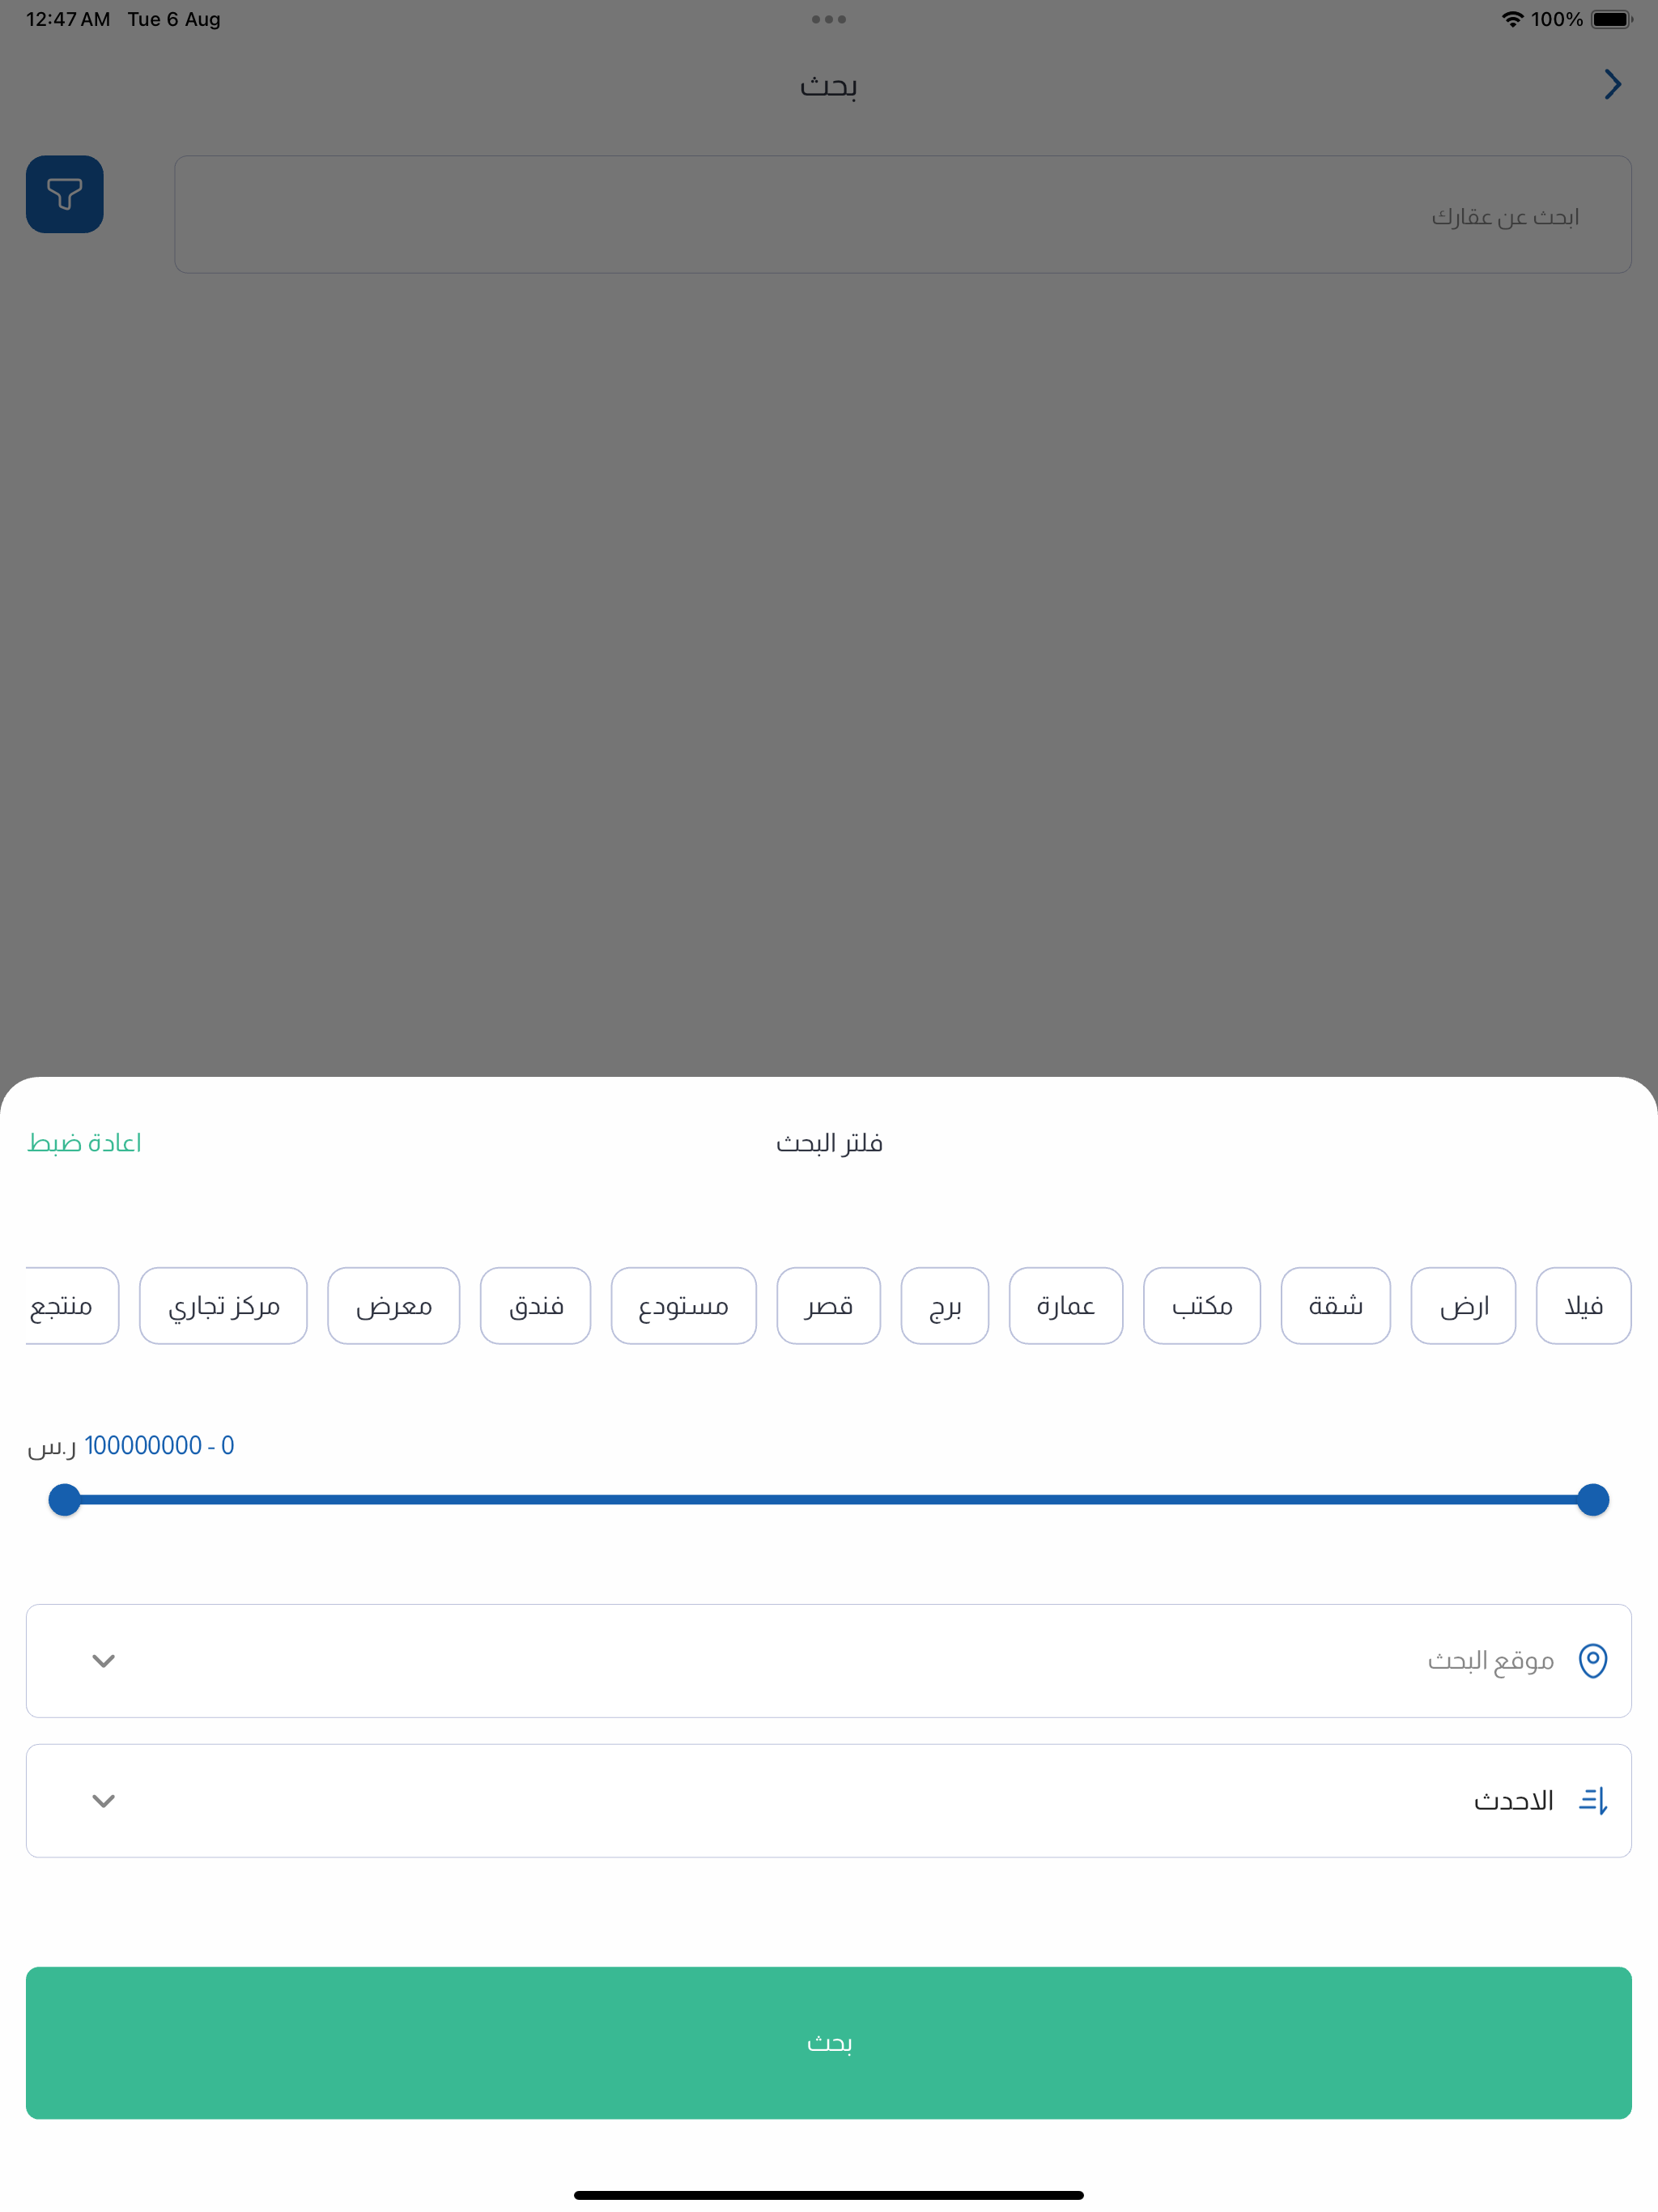Image resolution: width=1658 pixels, height=2212 pixels.
Task: Select the معرض property type chip
Action: 394,1306
